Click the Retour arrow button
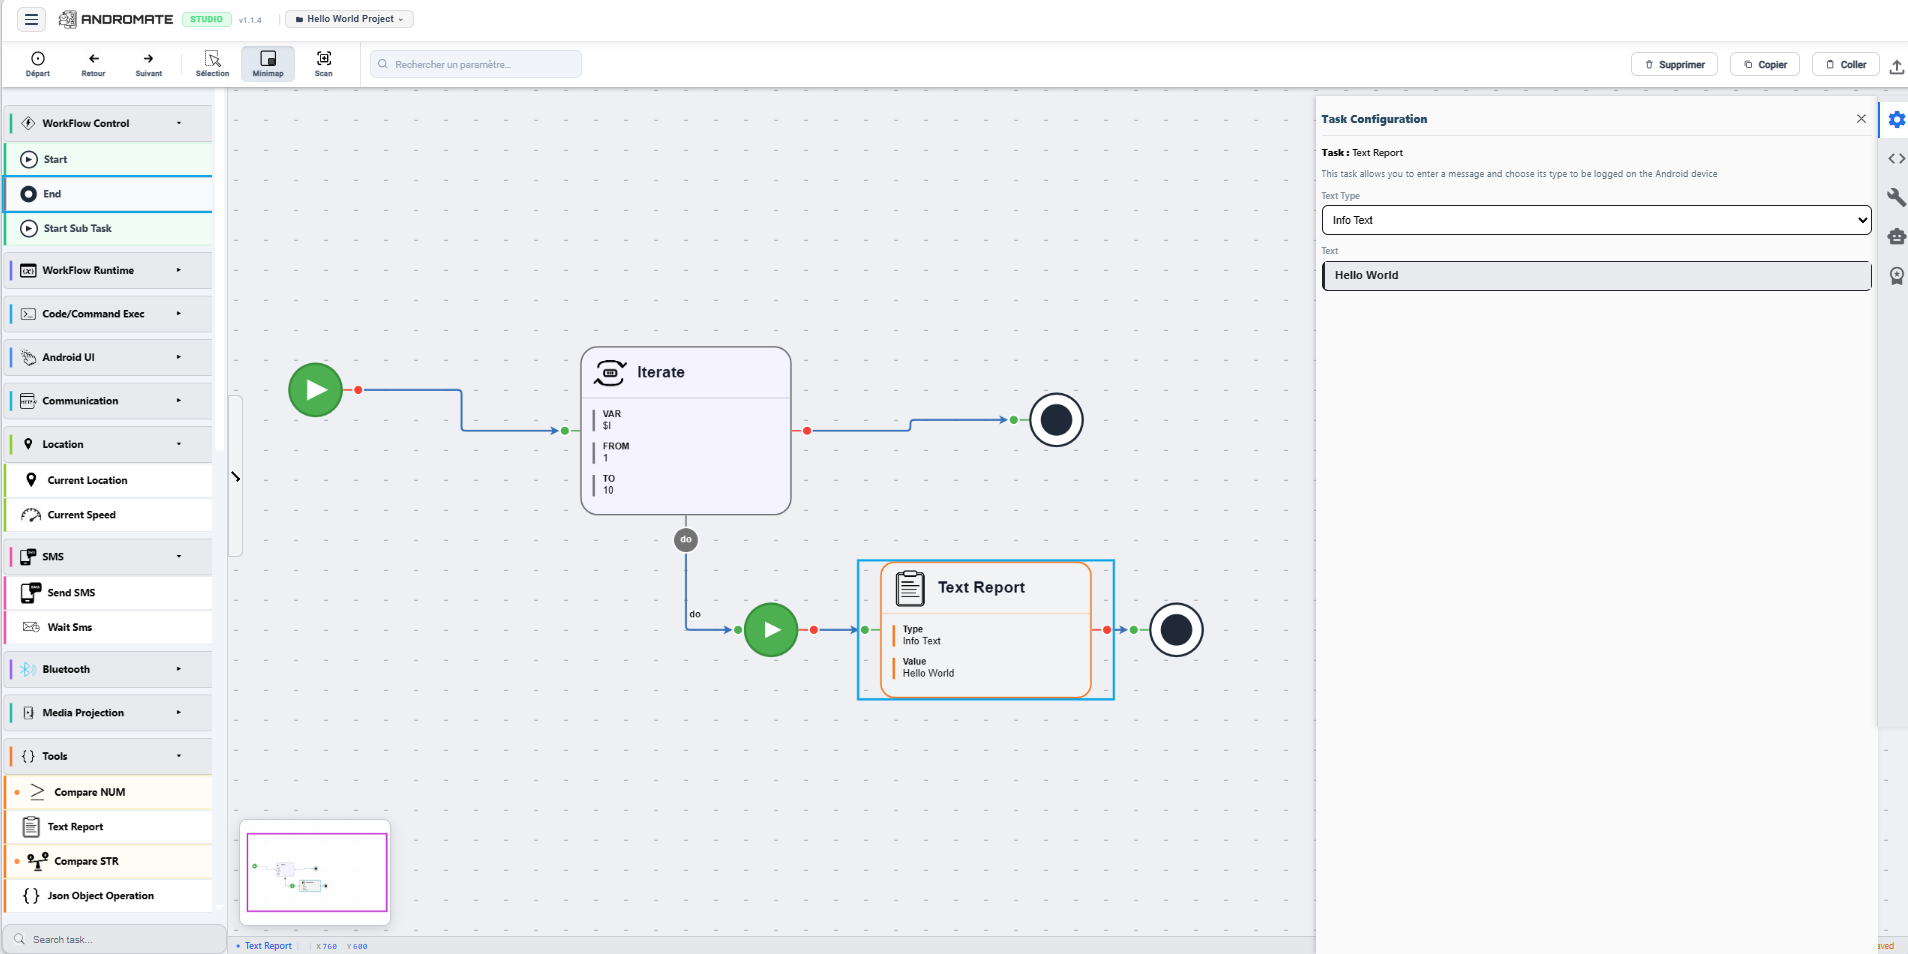 point(93,64)
